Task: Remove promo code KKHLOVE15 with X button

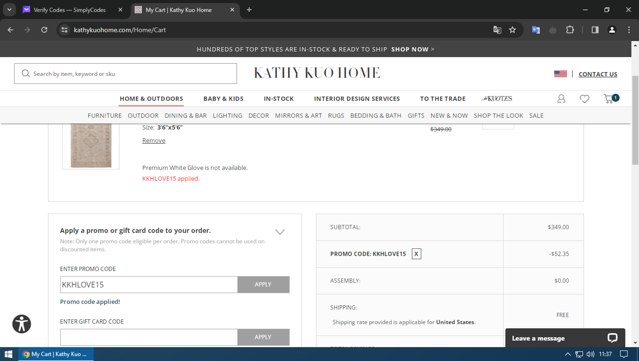Action: (416, 254)
